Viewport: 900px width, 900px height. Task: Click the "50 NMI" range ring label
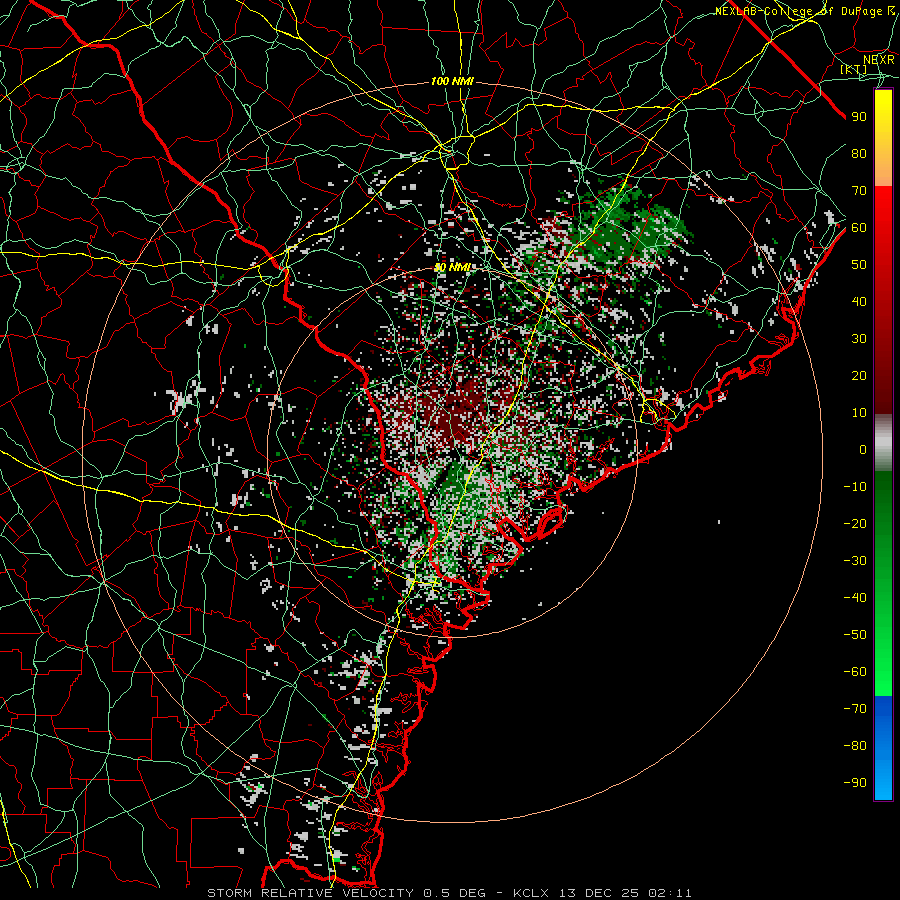452,267
